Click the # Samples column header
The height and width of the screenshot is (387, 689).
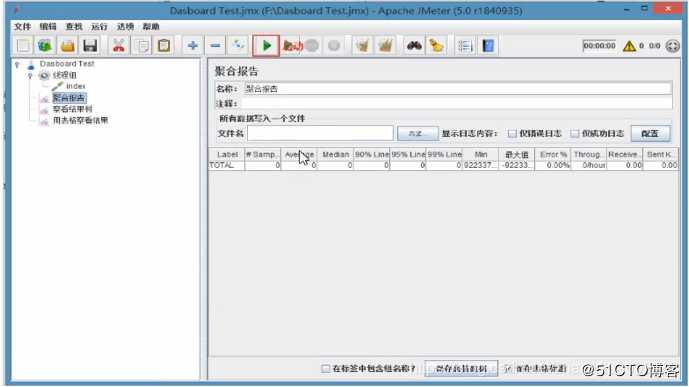[x=262, y=155]
